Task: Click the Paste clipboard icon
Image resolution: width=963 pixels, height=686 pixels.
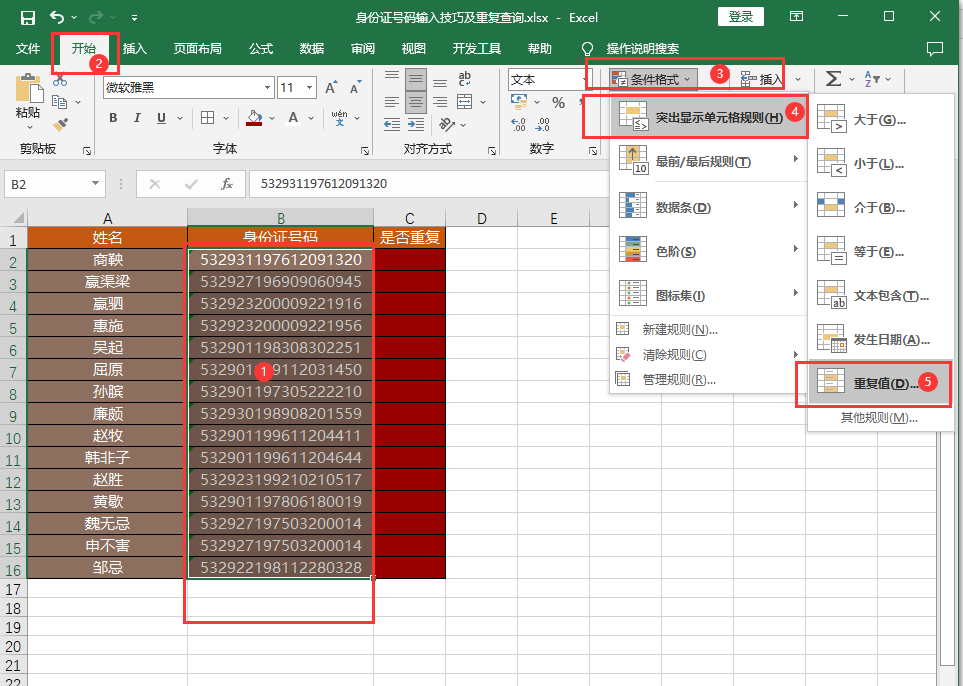Action: pyautogui.click(x=28, y=88)
